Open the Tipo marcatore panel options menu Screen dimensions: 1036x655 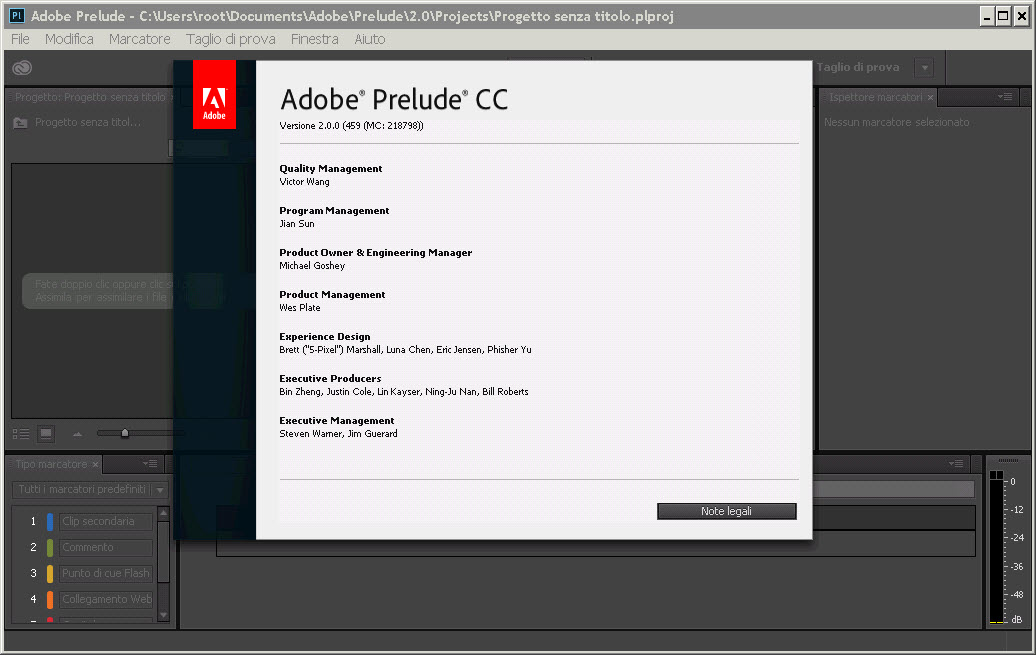click(150, 464)
